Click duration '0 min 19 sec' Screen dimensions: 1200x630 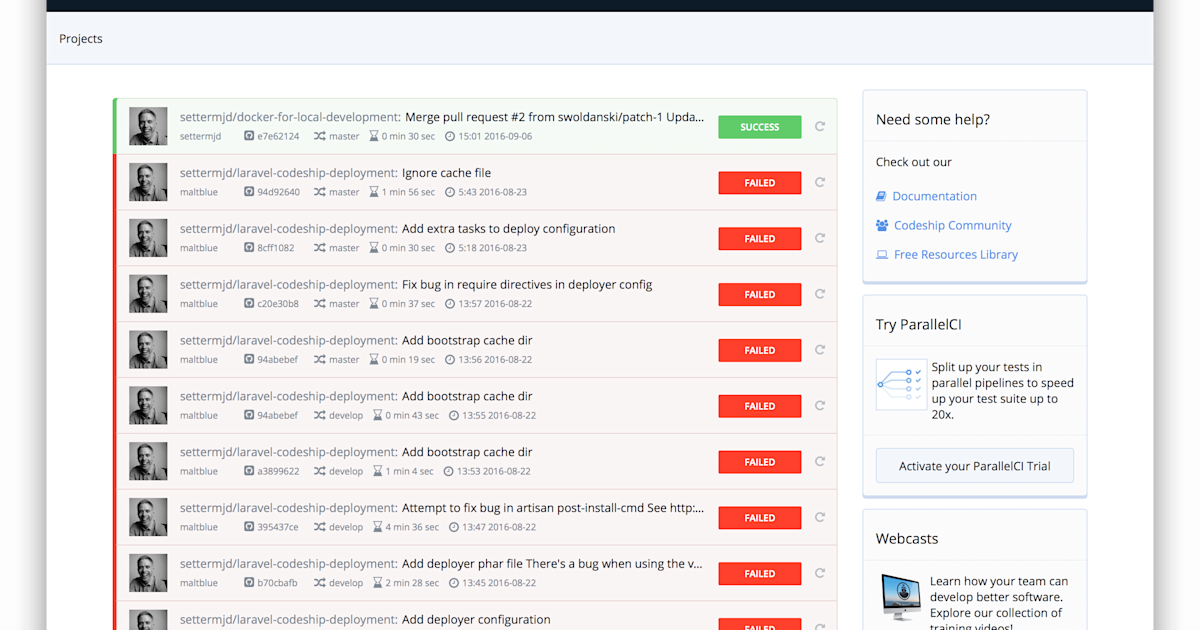[x=408, y=360]
